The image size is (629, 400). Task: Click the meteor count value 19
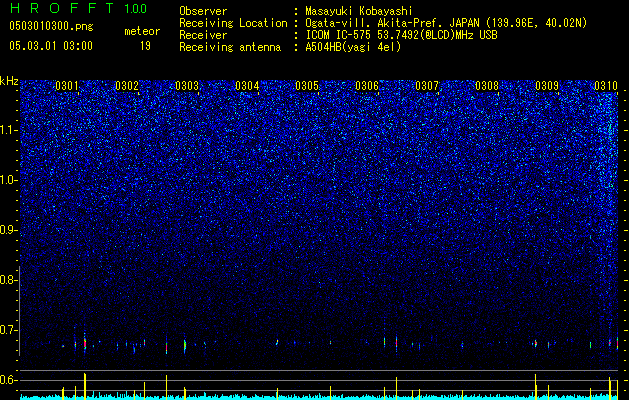[145, 46]
